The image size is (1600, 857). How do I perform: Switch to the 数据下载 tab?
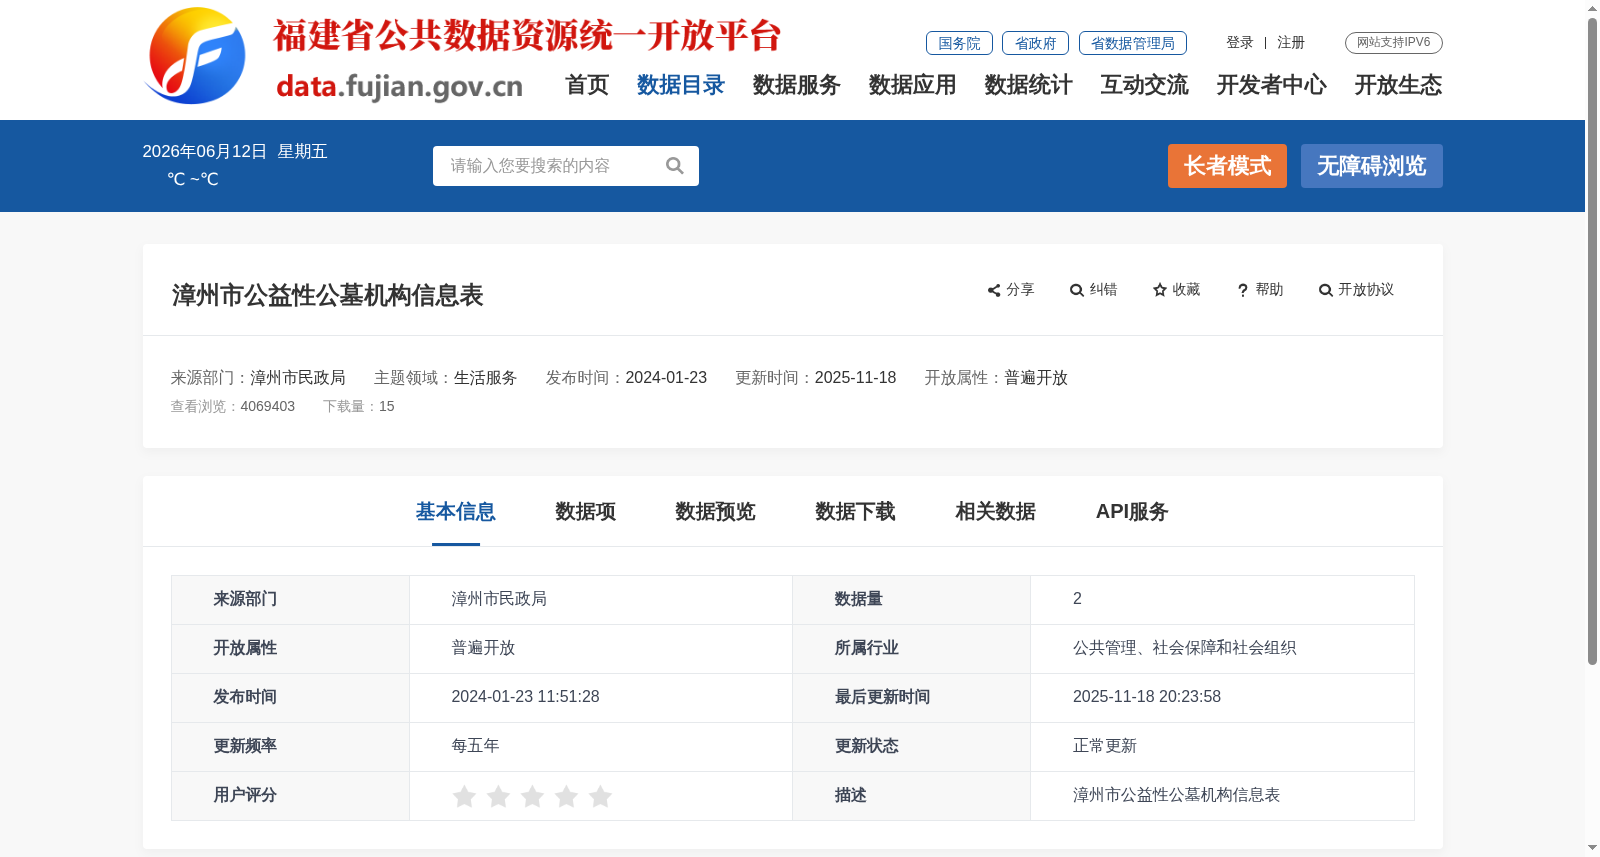(856, 512)
